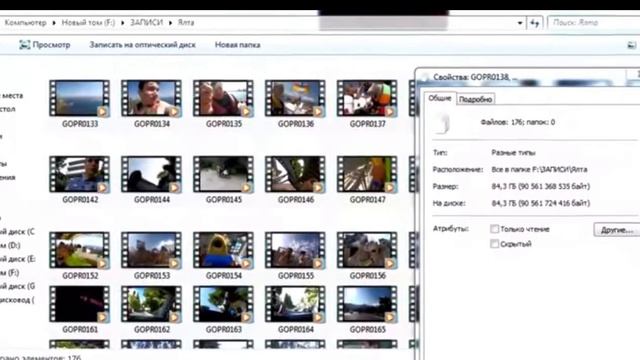The image size is (640, 360).
Task: Select video thumbnail GOPR0155
Action: point(295,250)
